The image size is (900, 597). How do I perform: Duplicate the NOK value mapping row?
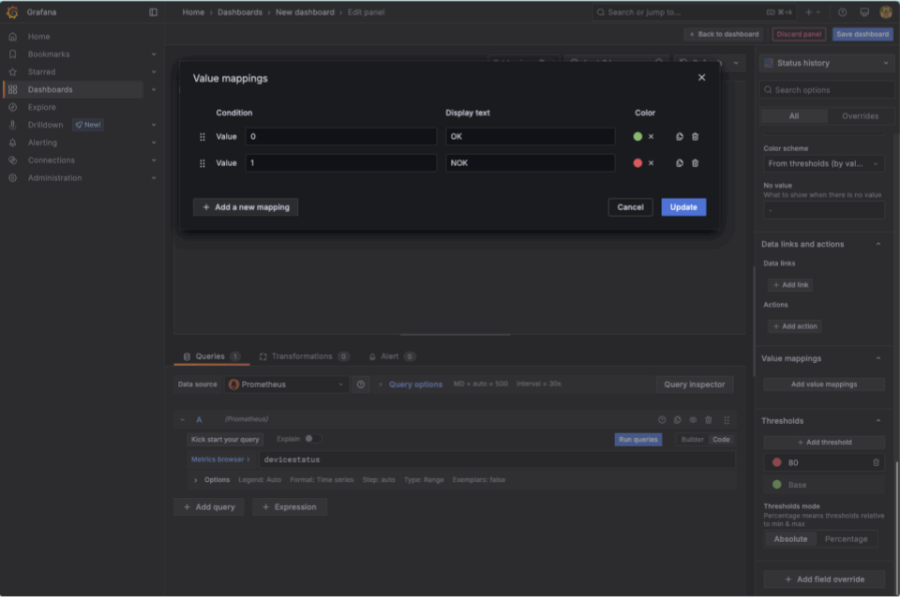[x=679, y=163]
